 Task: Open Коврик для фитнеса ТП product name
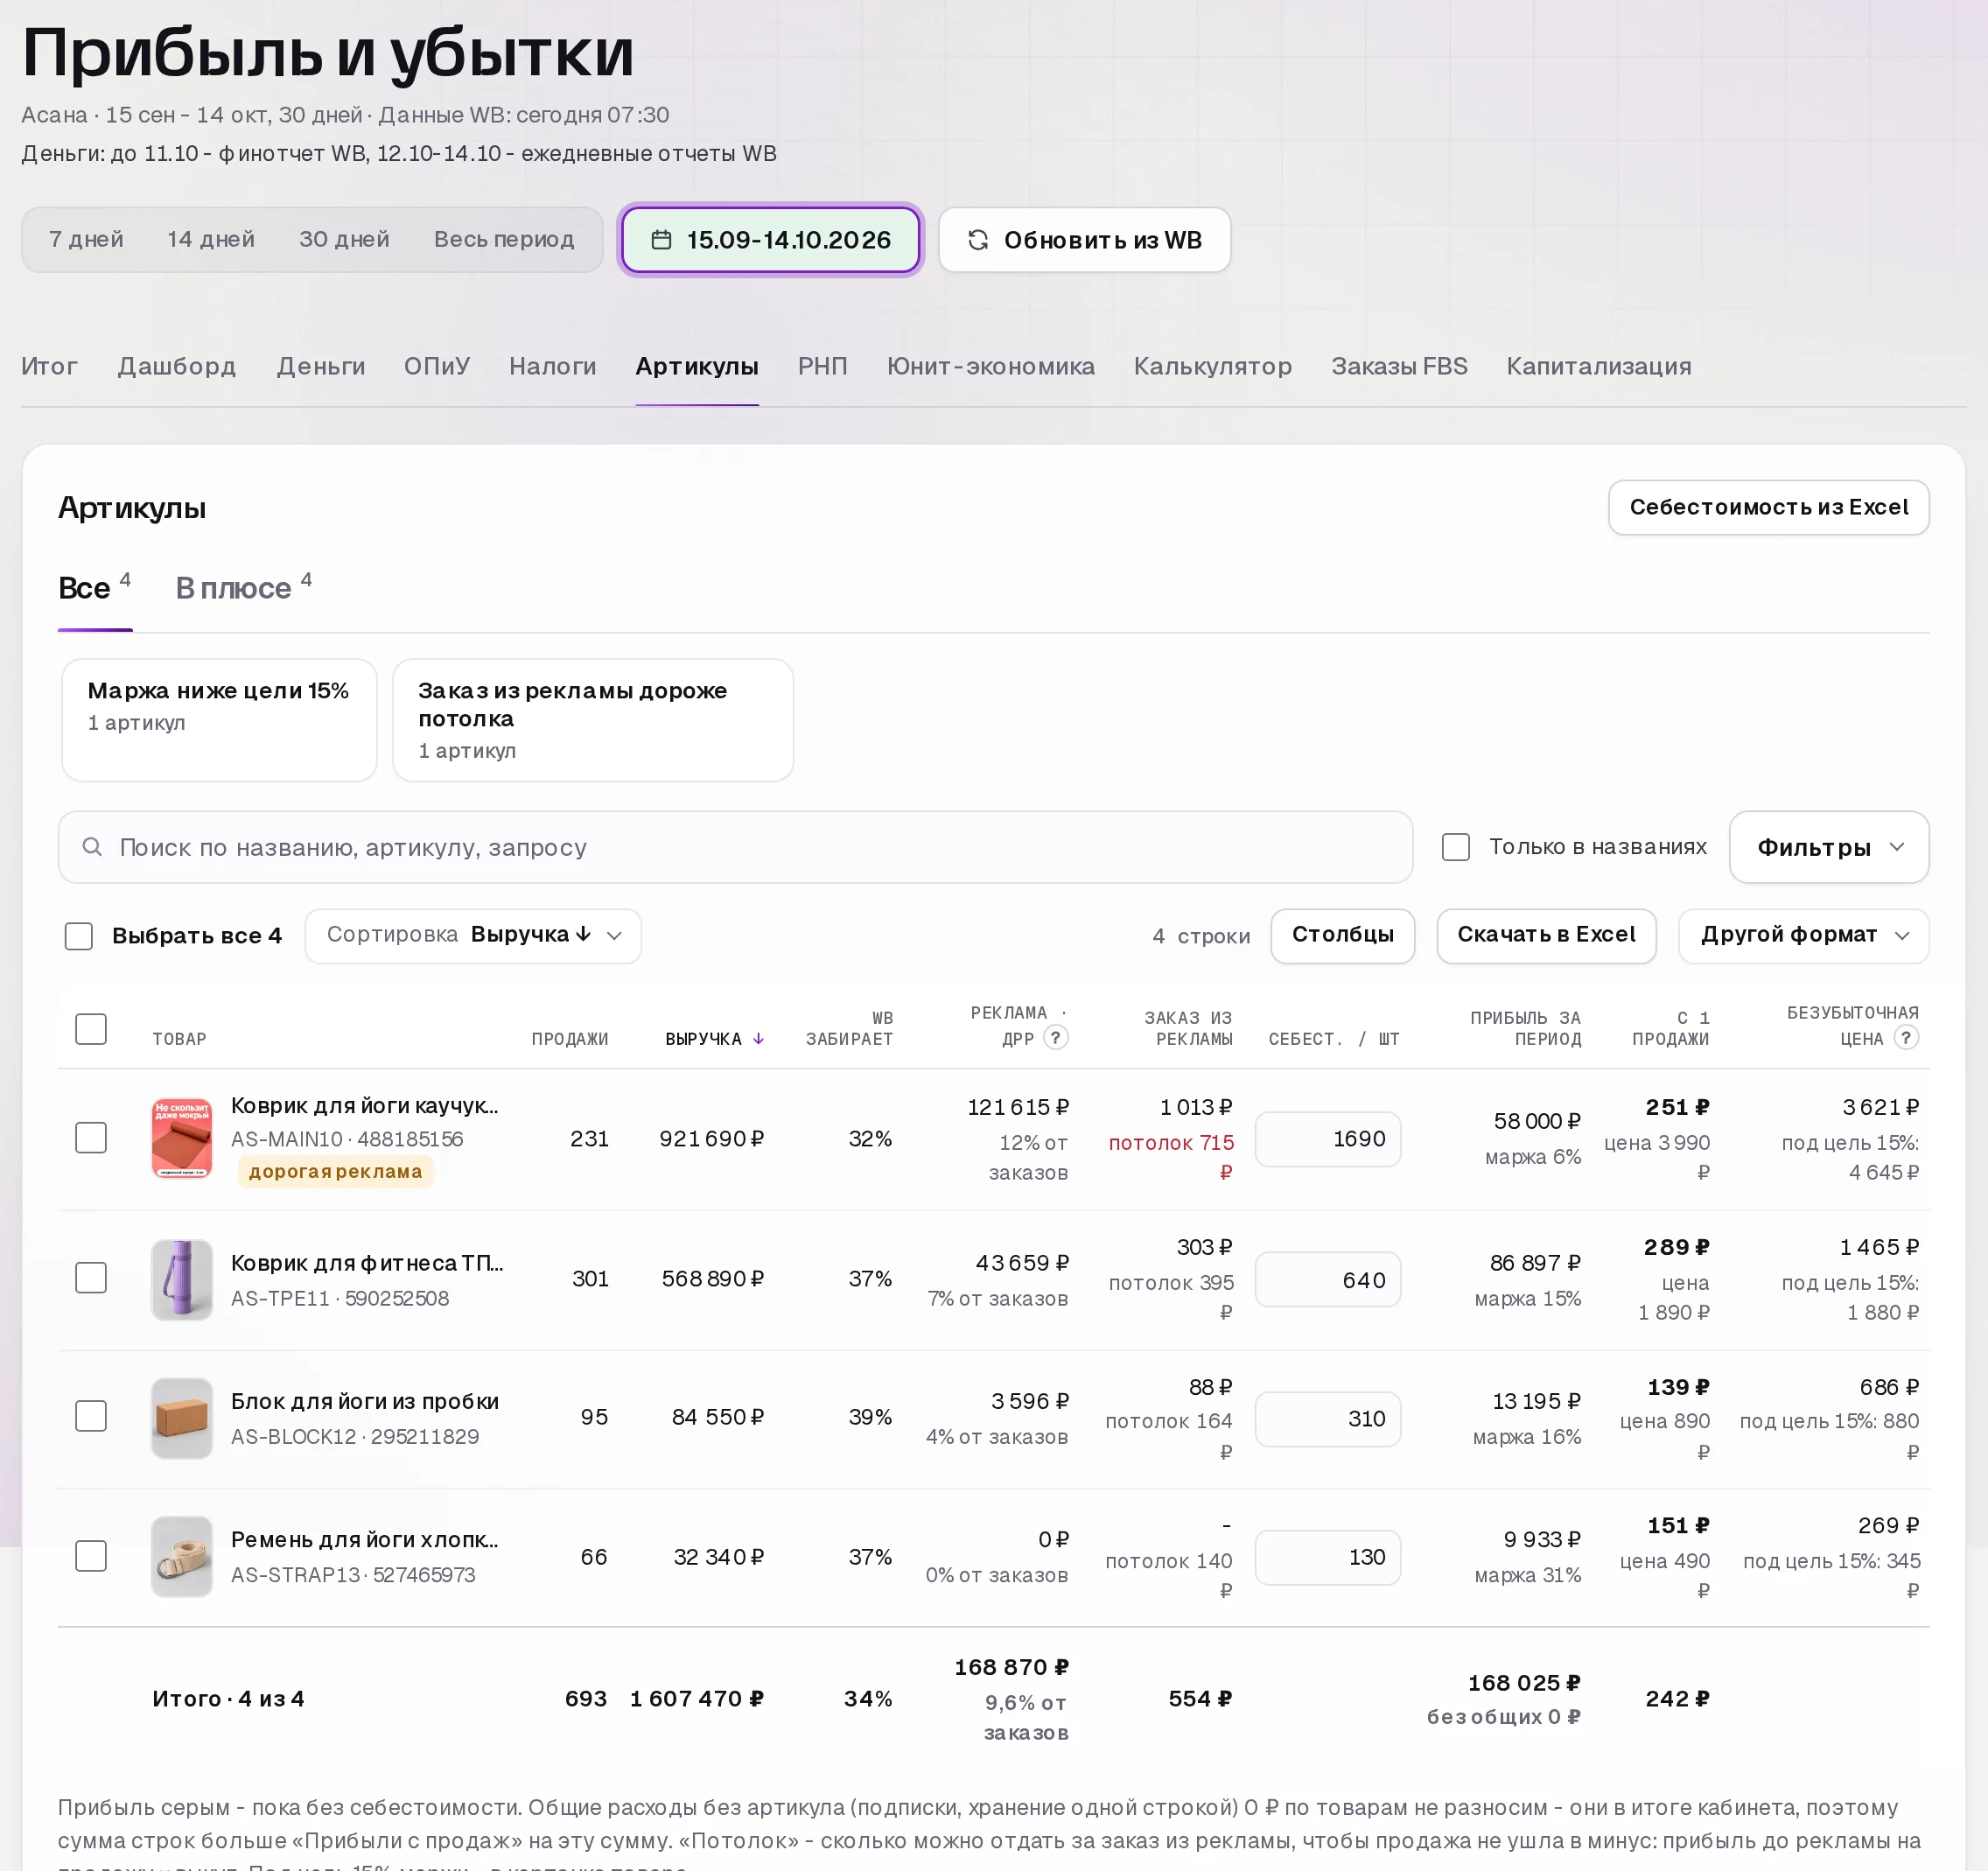point(367,1263)
